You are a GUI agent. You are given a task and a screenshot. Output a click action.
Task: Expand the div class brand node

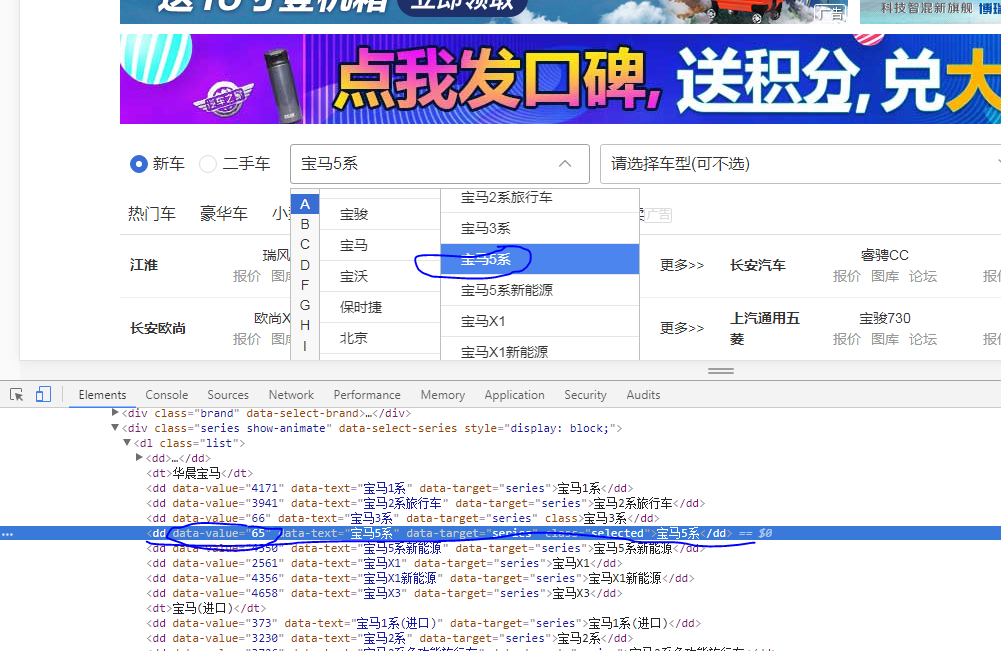(x=115, y=413)
